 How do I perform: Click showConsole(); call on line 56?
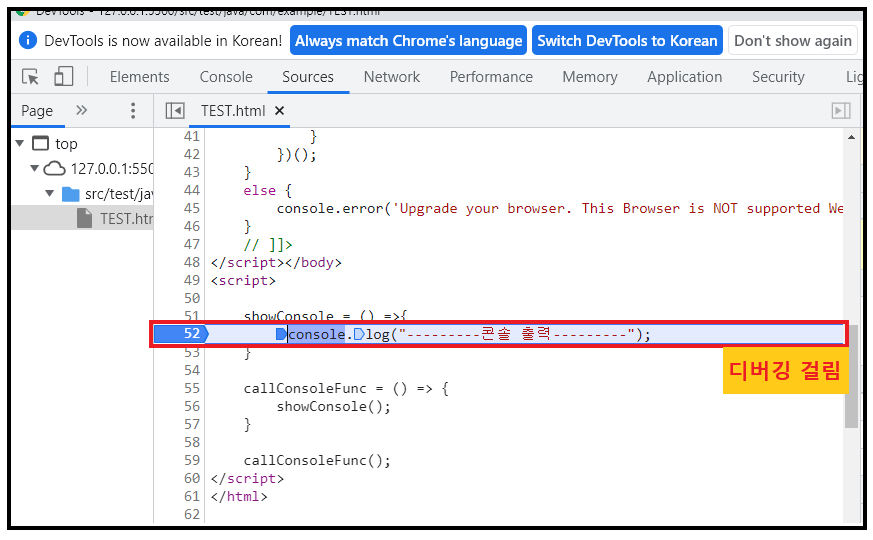coord(334,406)
